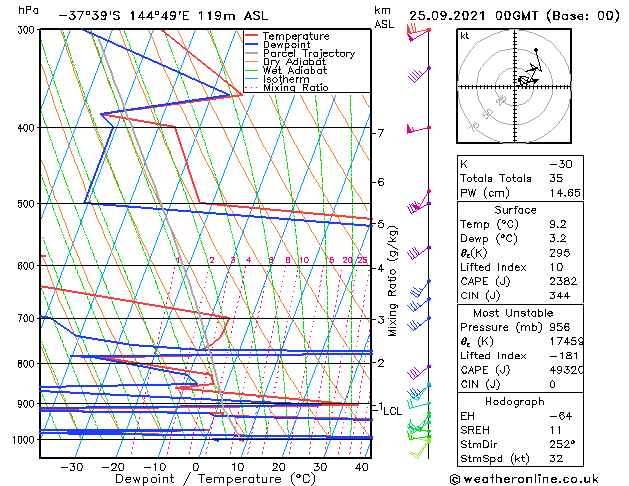The height and width of the screenshot is (486, 629).
Task: Click the 'Dry Adiabat' legend label
Action: (294, 62)
